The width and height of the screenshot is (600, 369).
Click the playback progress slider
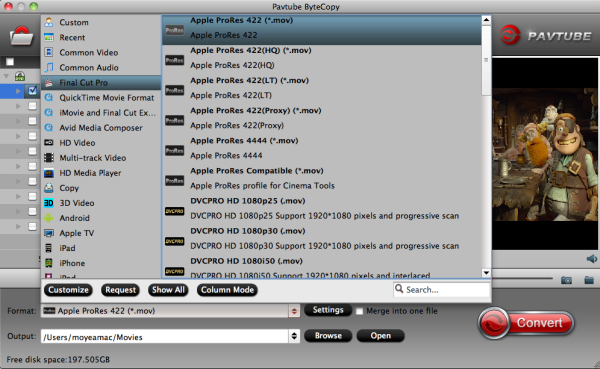point(522,278)
